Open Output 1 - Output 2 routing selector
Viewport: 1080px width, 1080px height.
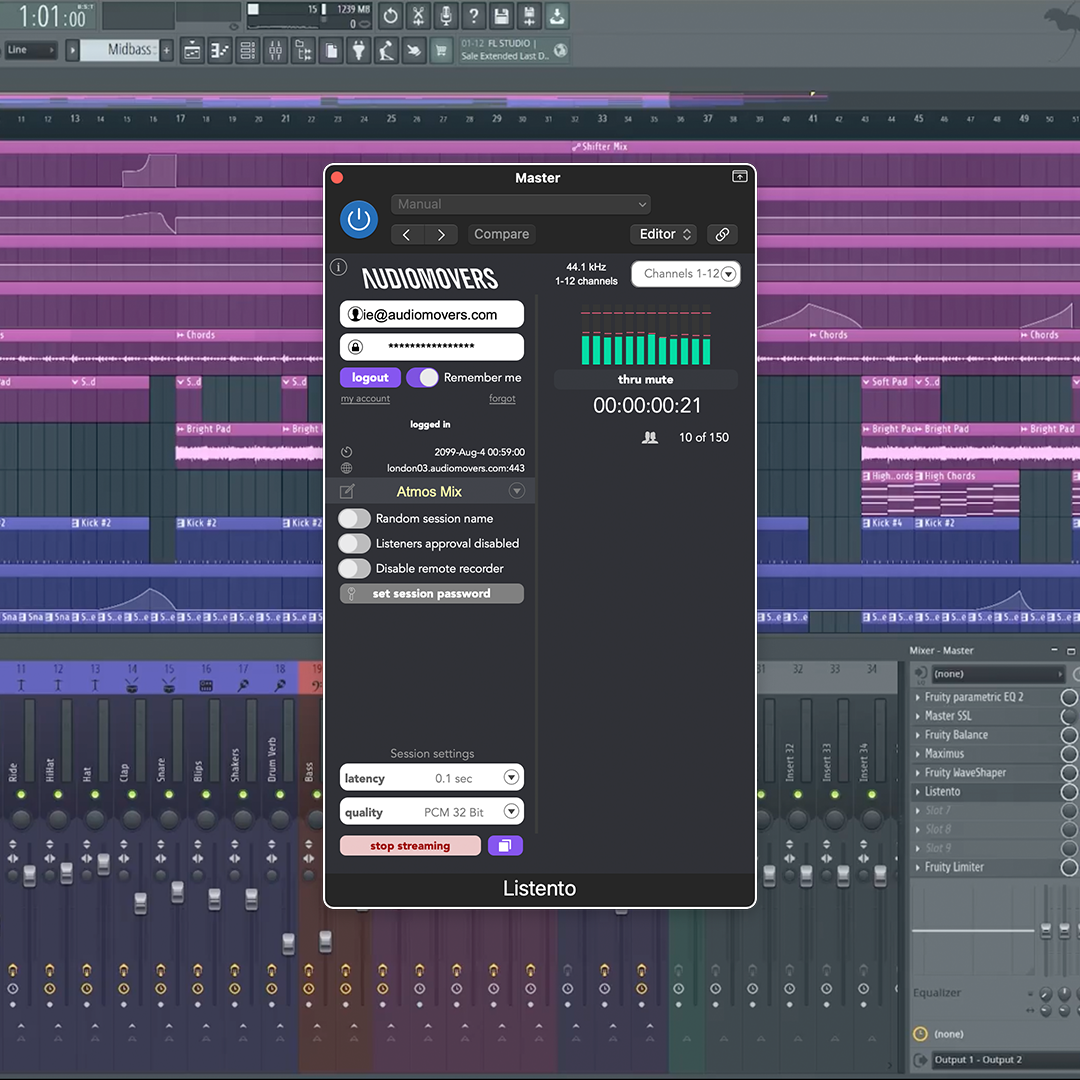pyautogui.click(x=1004, y=1059)
